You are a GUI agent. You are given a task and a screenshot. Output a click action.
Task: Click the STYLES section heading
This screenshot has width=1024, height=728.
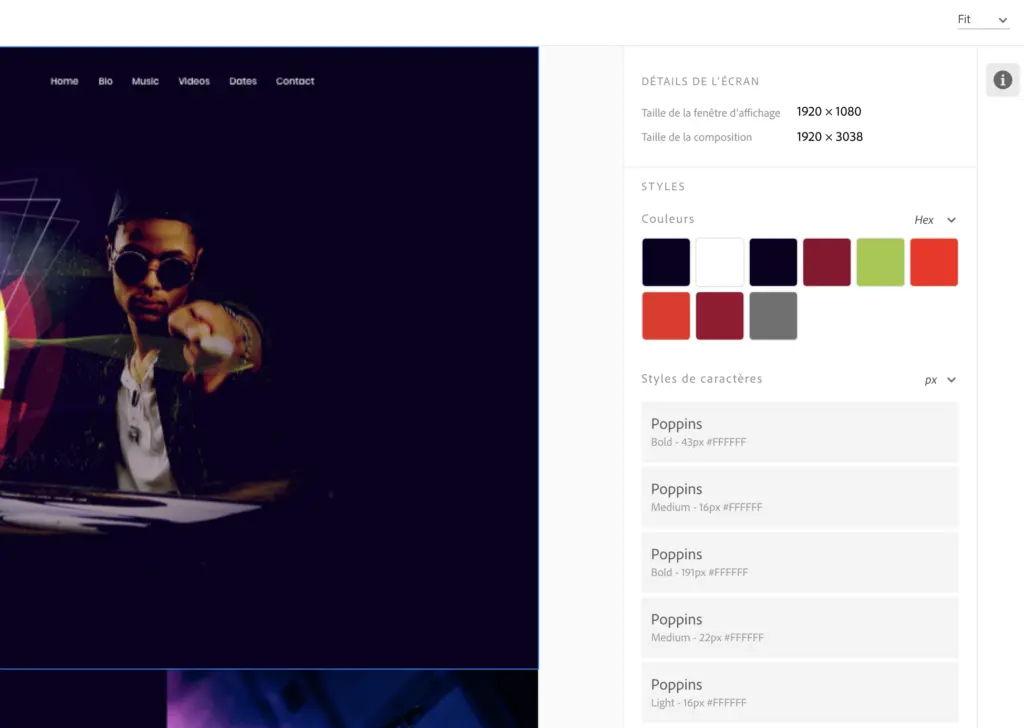(x=663, y=187)
